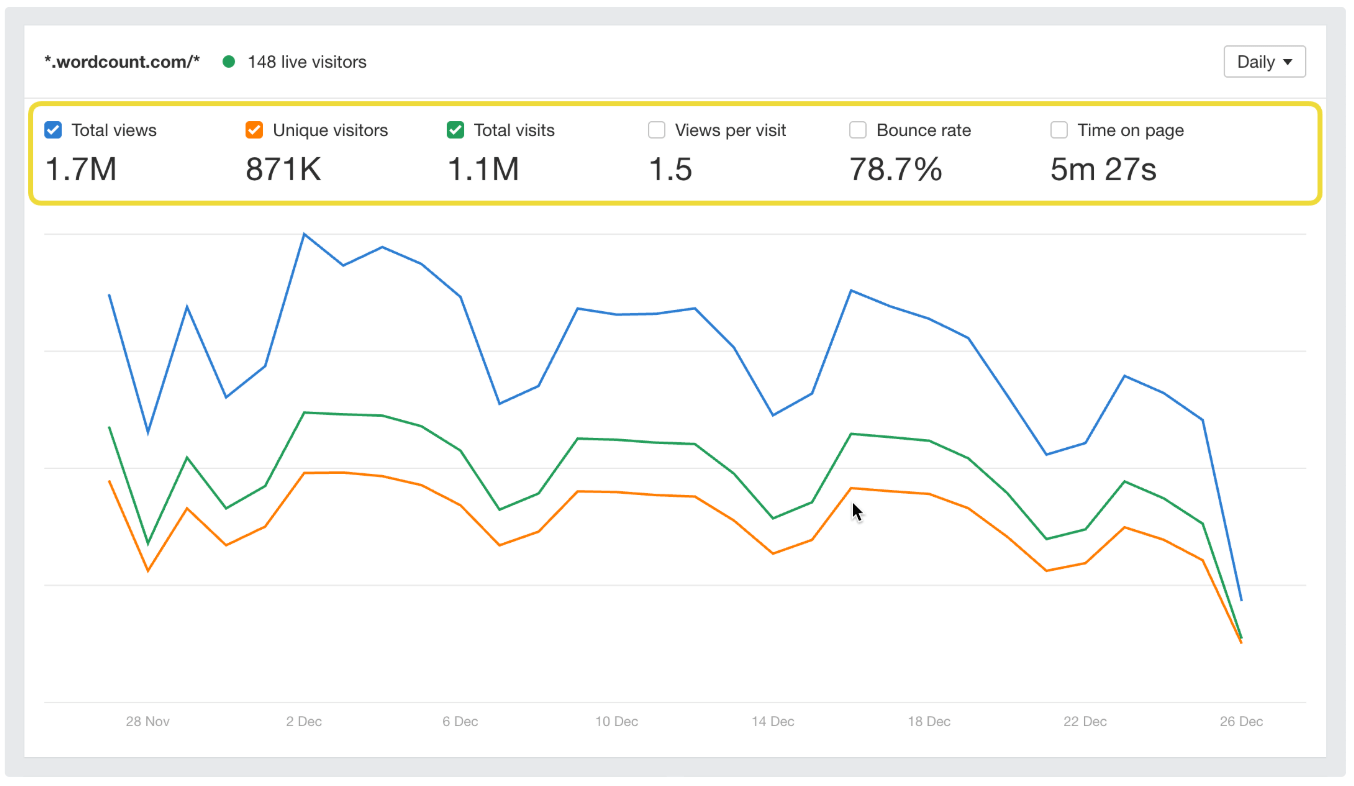Click the 1.1M Total visits value
This screenshot has width=1354, height=786.
coord(483,169)
